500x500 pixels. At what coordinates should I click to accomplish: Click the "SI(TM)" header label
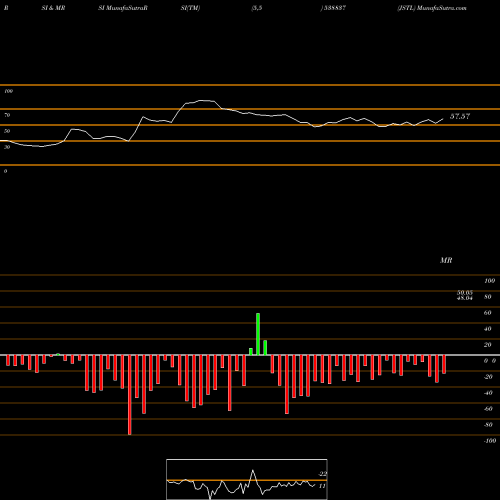point(190,8)
